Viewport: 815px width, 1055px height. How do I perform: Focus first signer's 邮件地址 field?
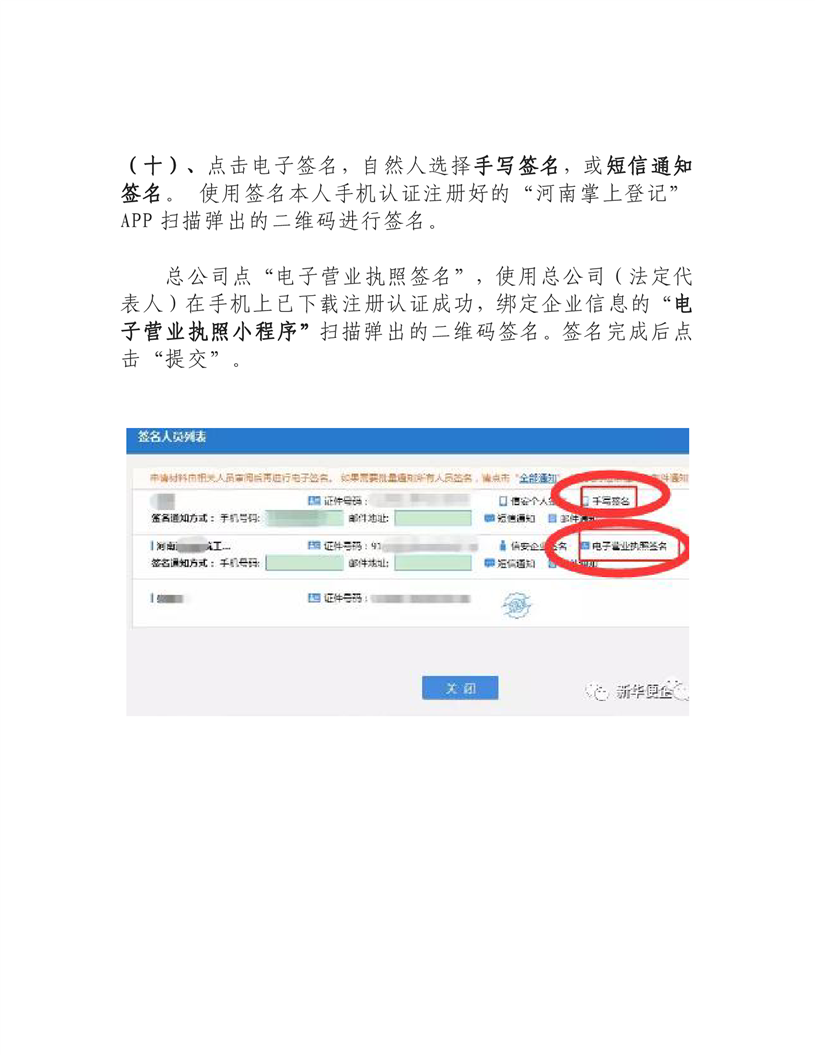[x=433, y=518]
